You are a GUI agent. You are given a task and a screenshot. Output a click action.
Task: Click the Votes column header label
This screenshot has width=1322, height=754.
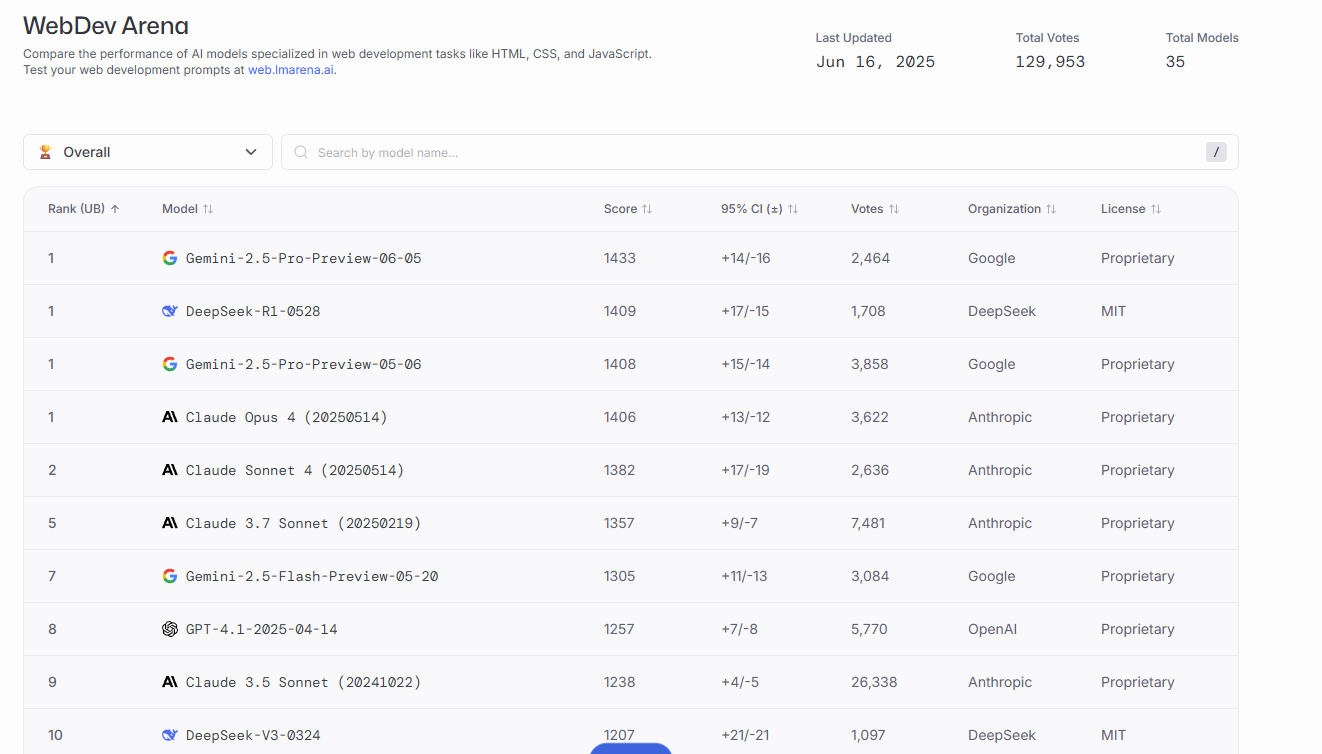tap(867, 209)
